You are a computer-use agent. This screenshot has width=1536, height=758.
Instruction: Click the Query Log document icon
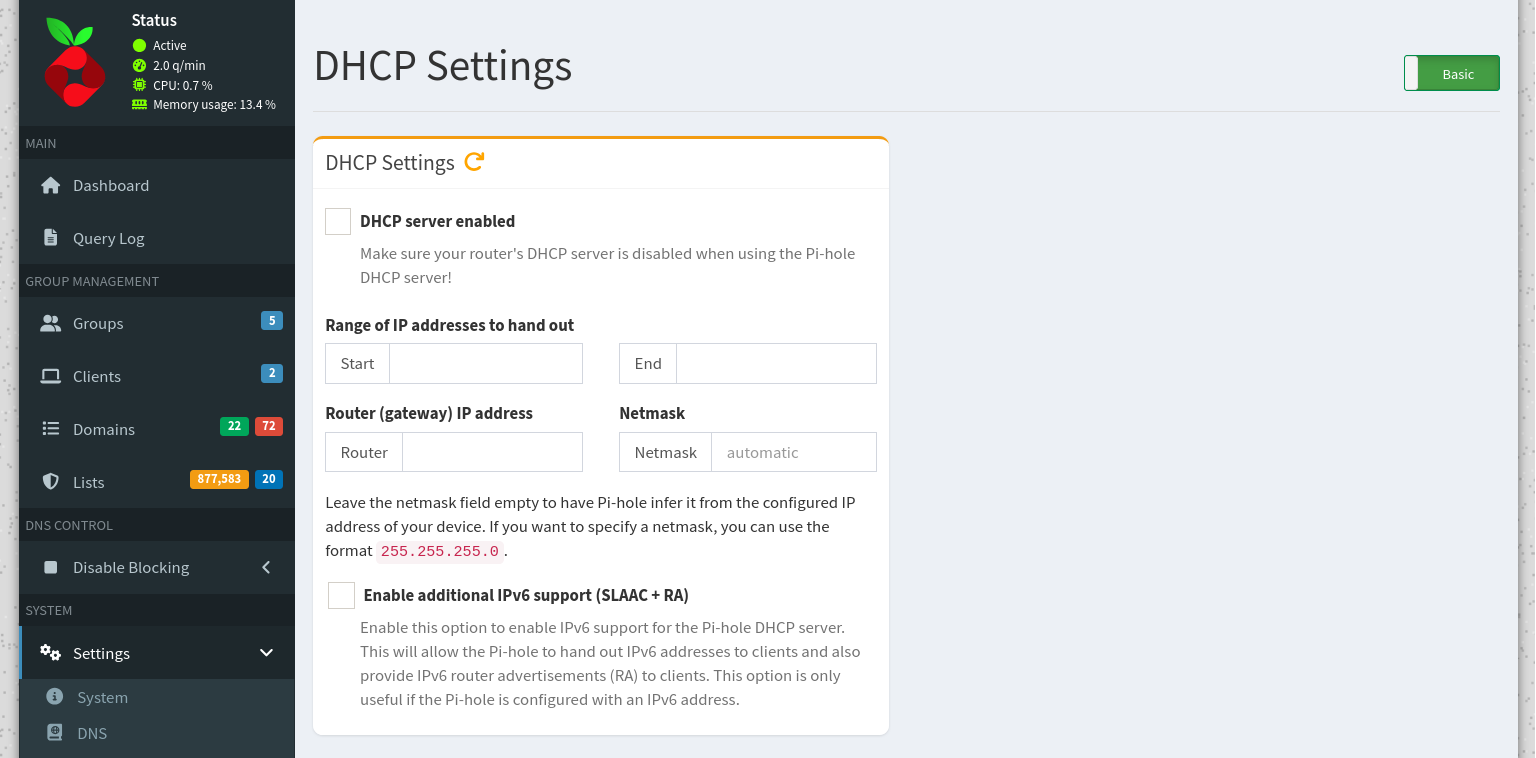click(x=50, y=238)
